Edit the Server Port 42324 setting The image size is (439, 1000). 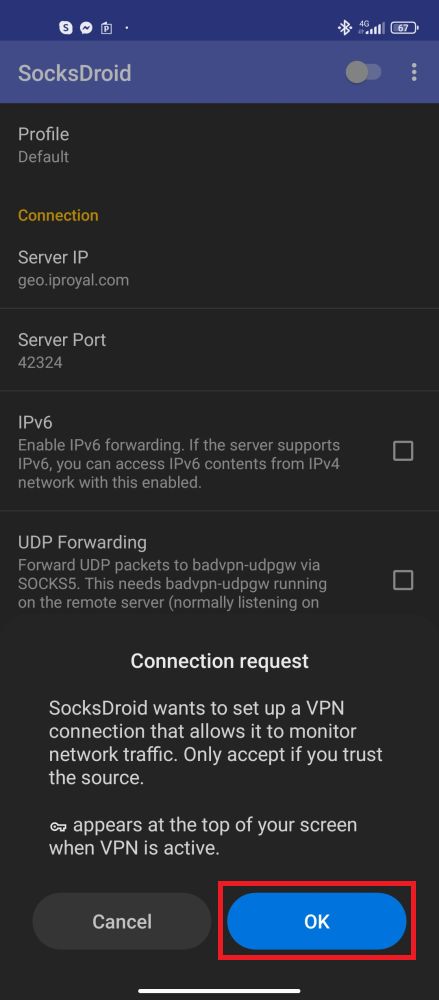(220, 350)
